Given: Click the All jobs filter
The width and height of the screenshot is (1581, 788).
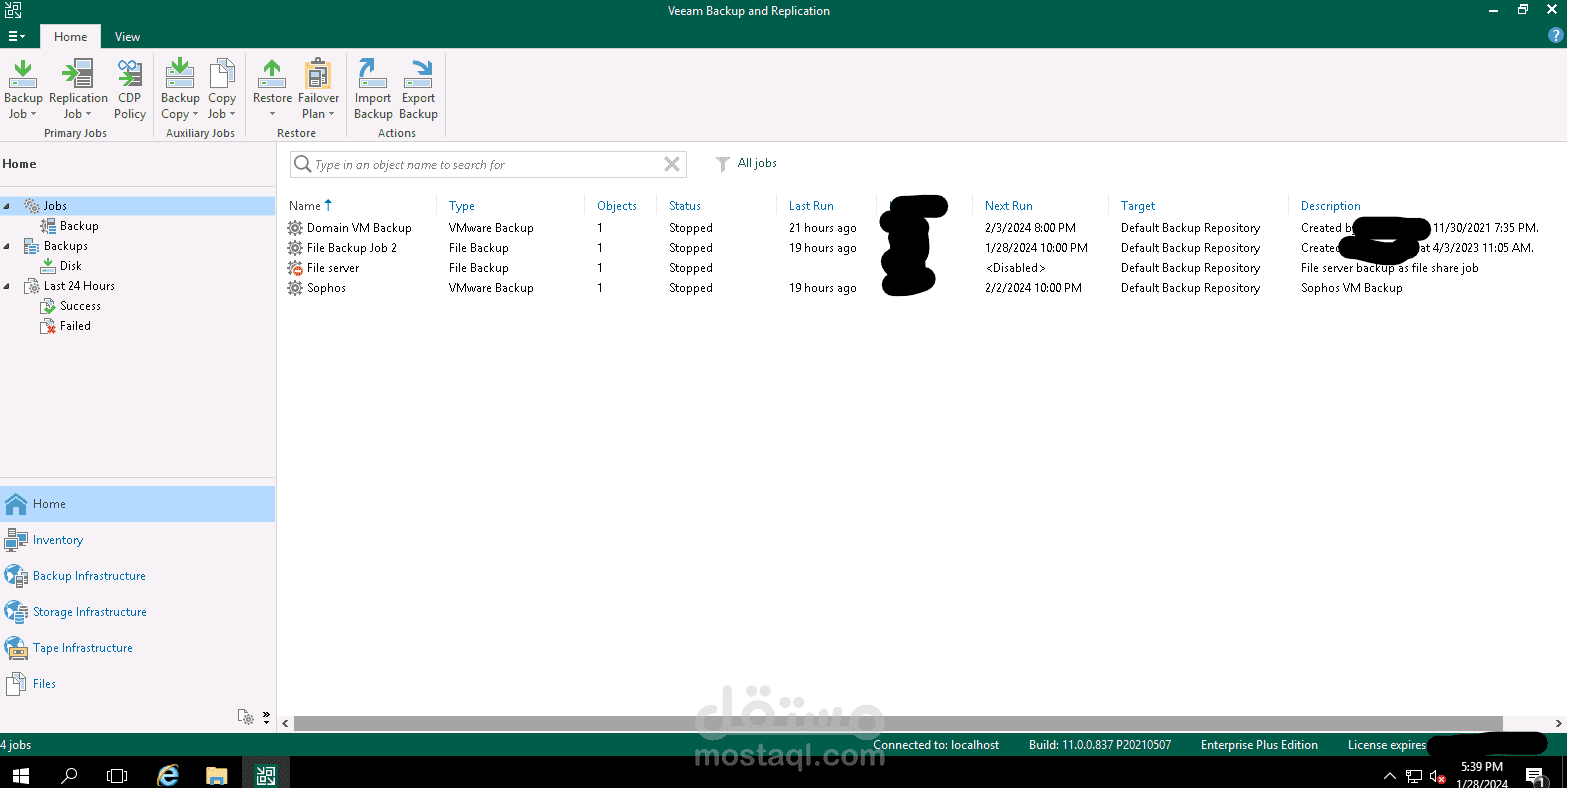Looking at the screenshot, I should 747,163.
